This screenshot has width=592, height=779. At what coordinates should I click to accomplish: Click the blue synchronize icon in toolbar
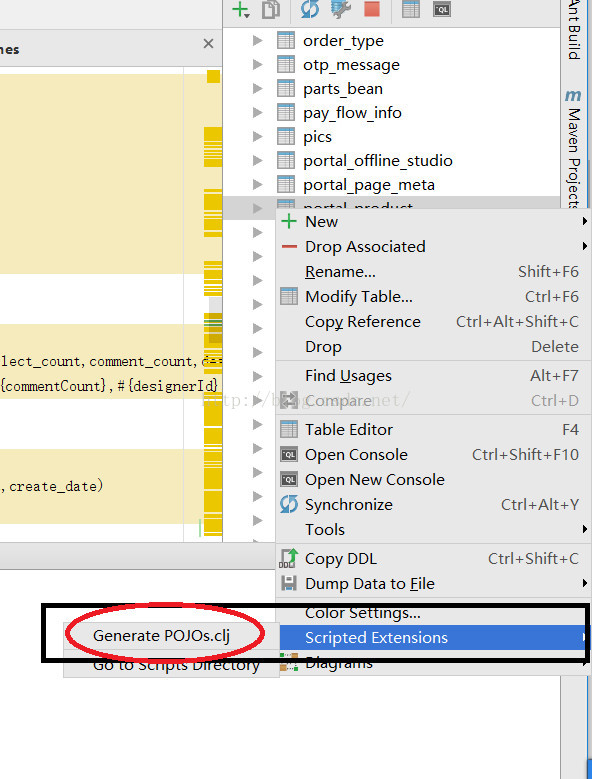pos(310,9)
